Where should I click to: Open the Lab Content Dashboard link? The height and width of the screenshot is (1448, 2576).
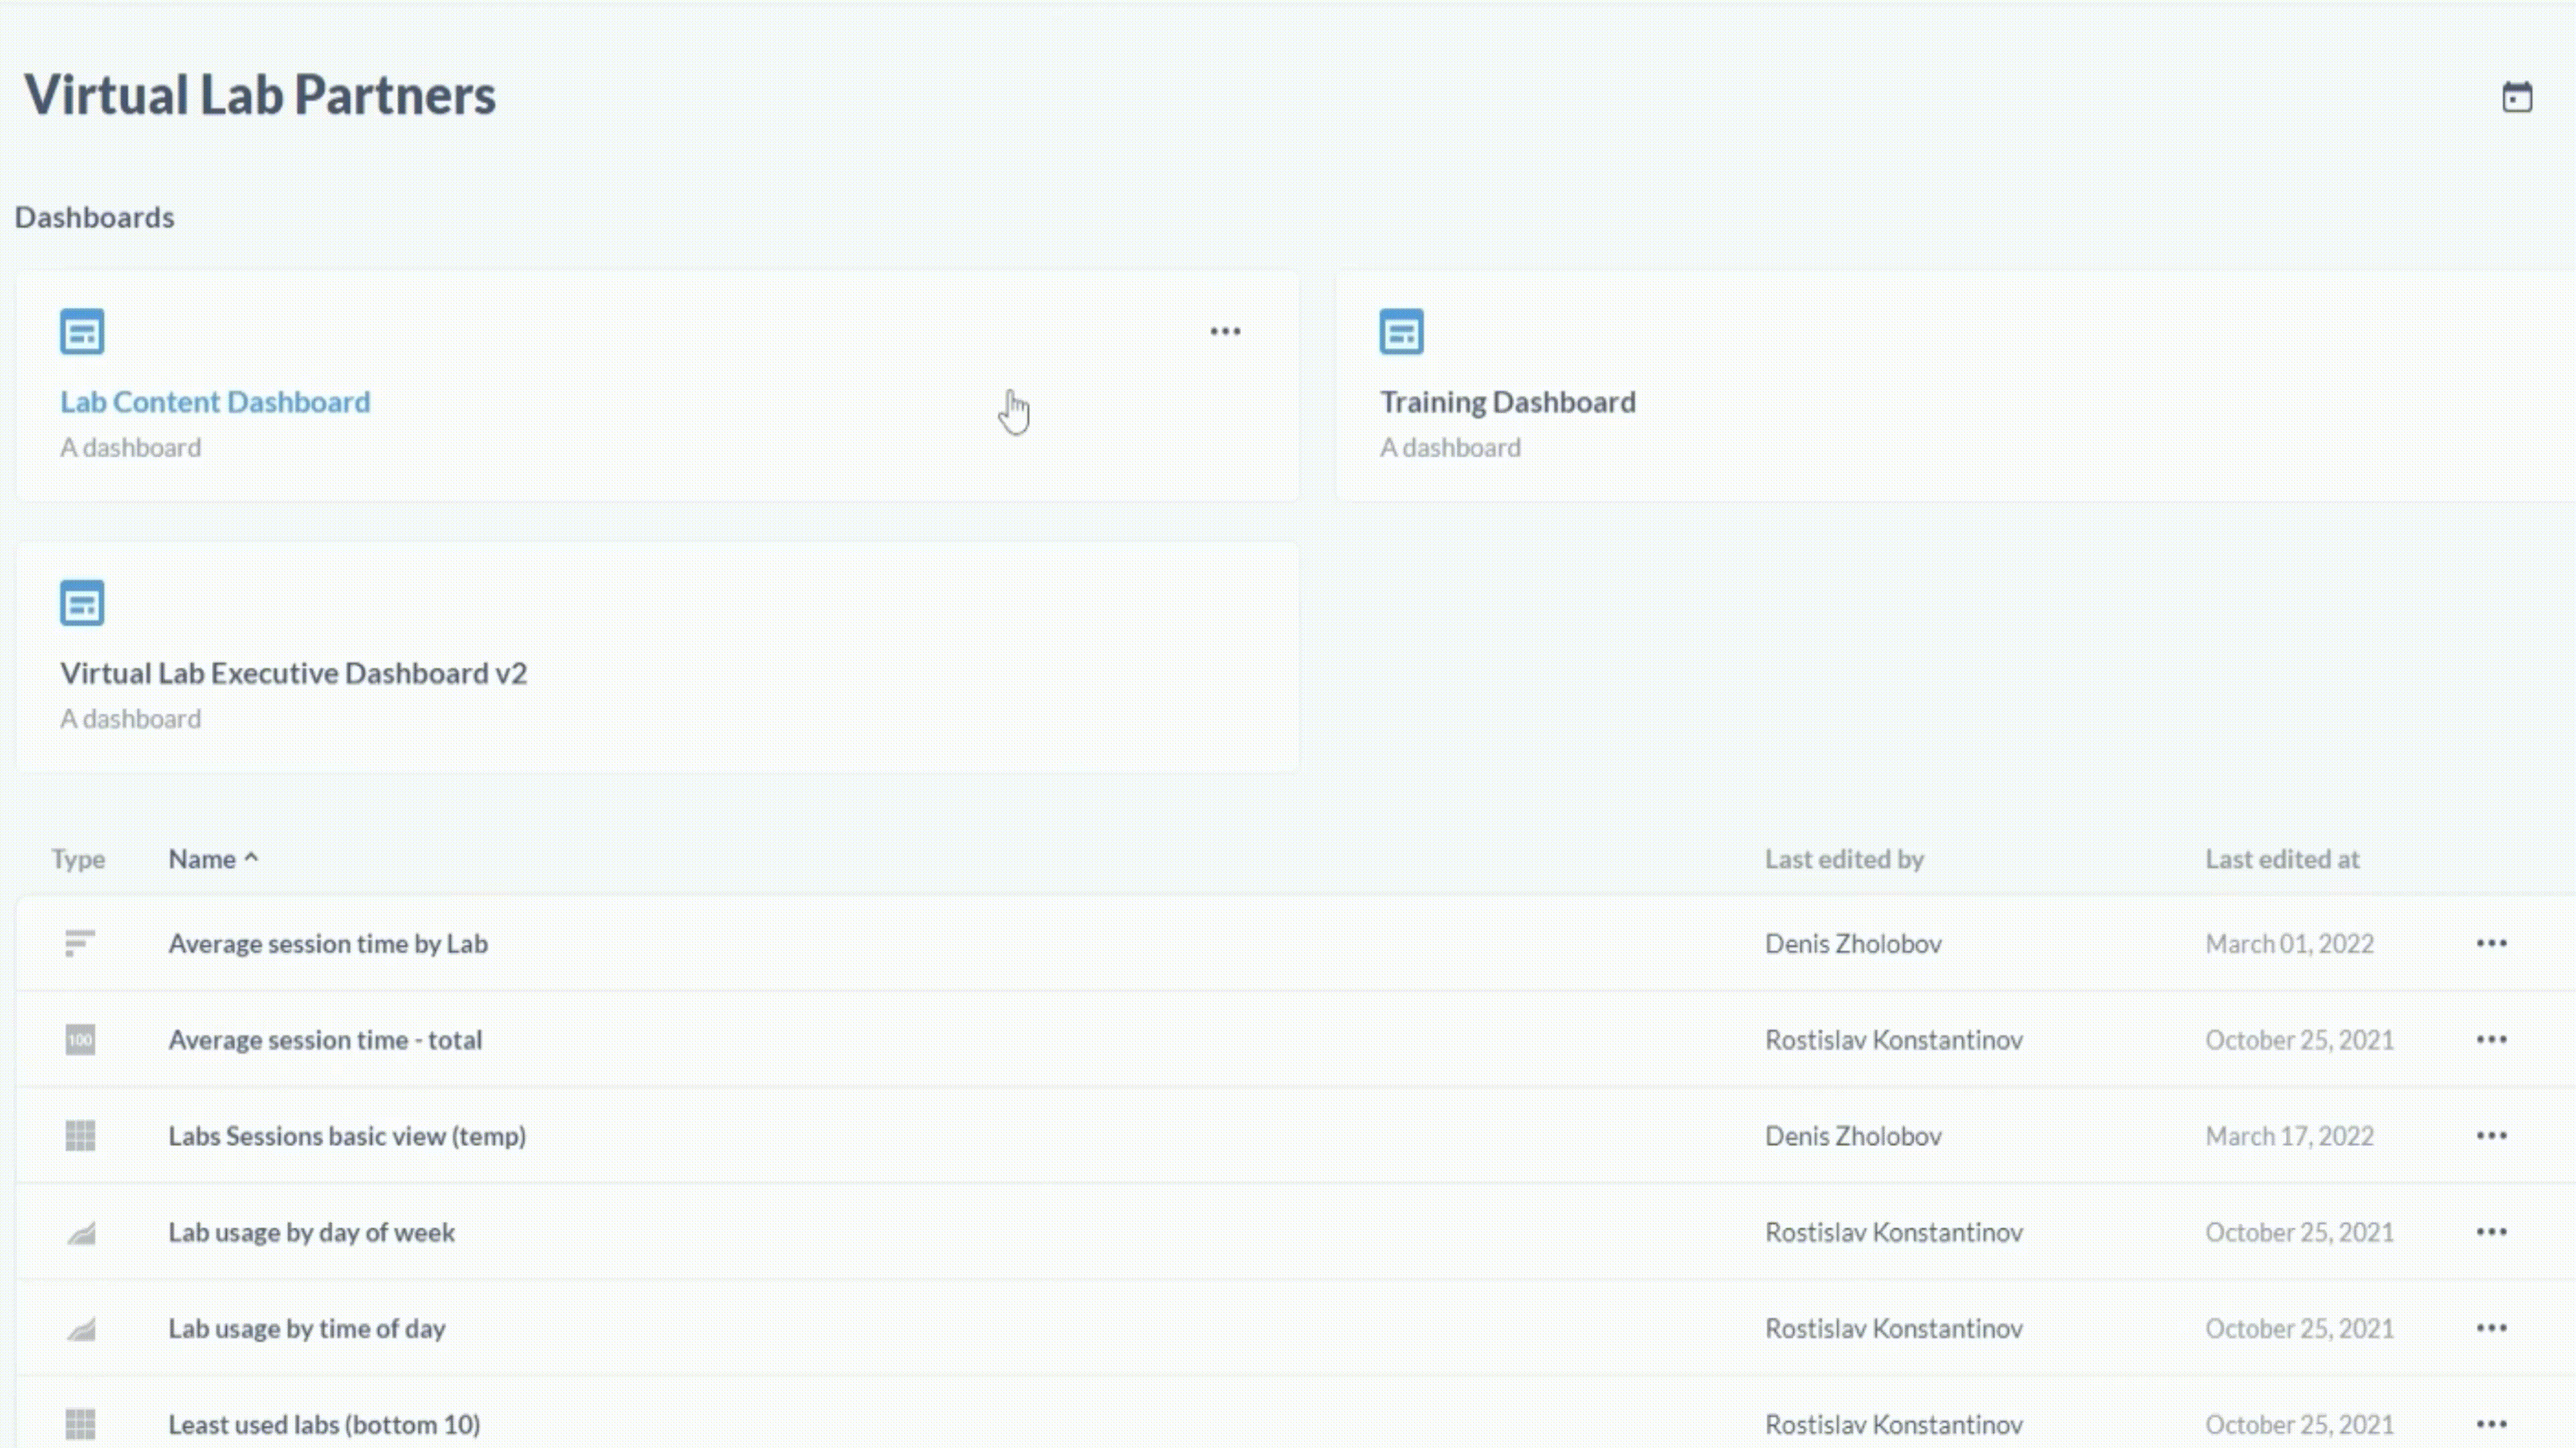(215, 401)
